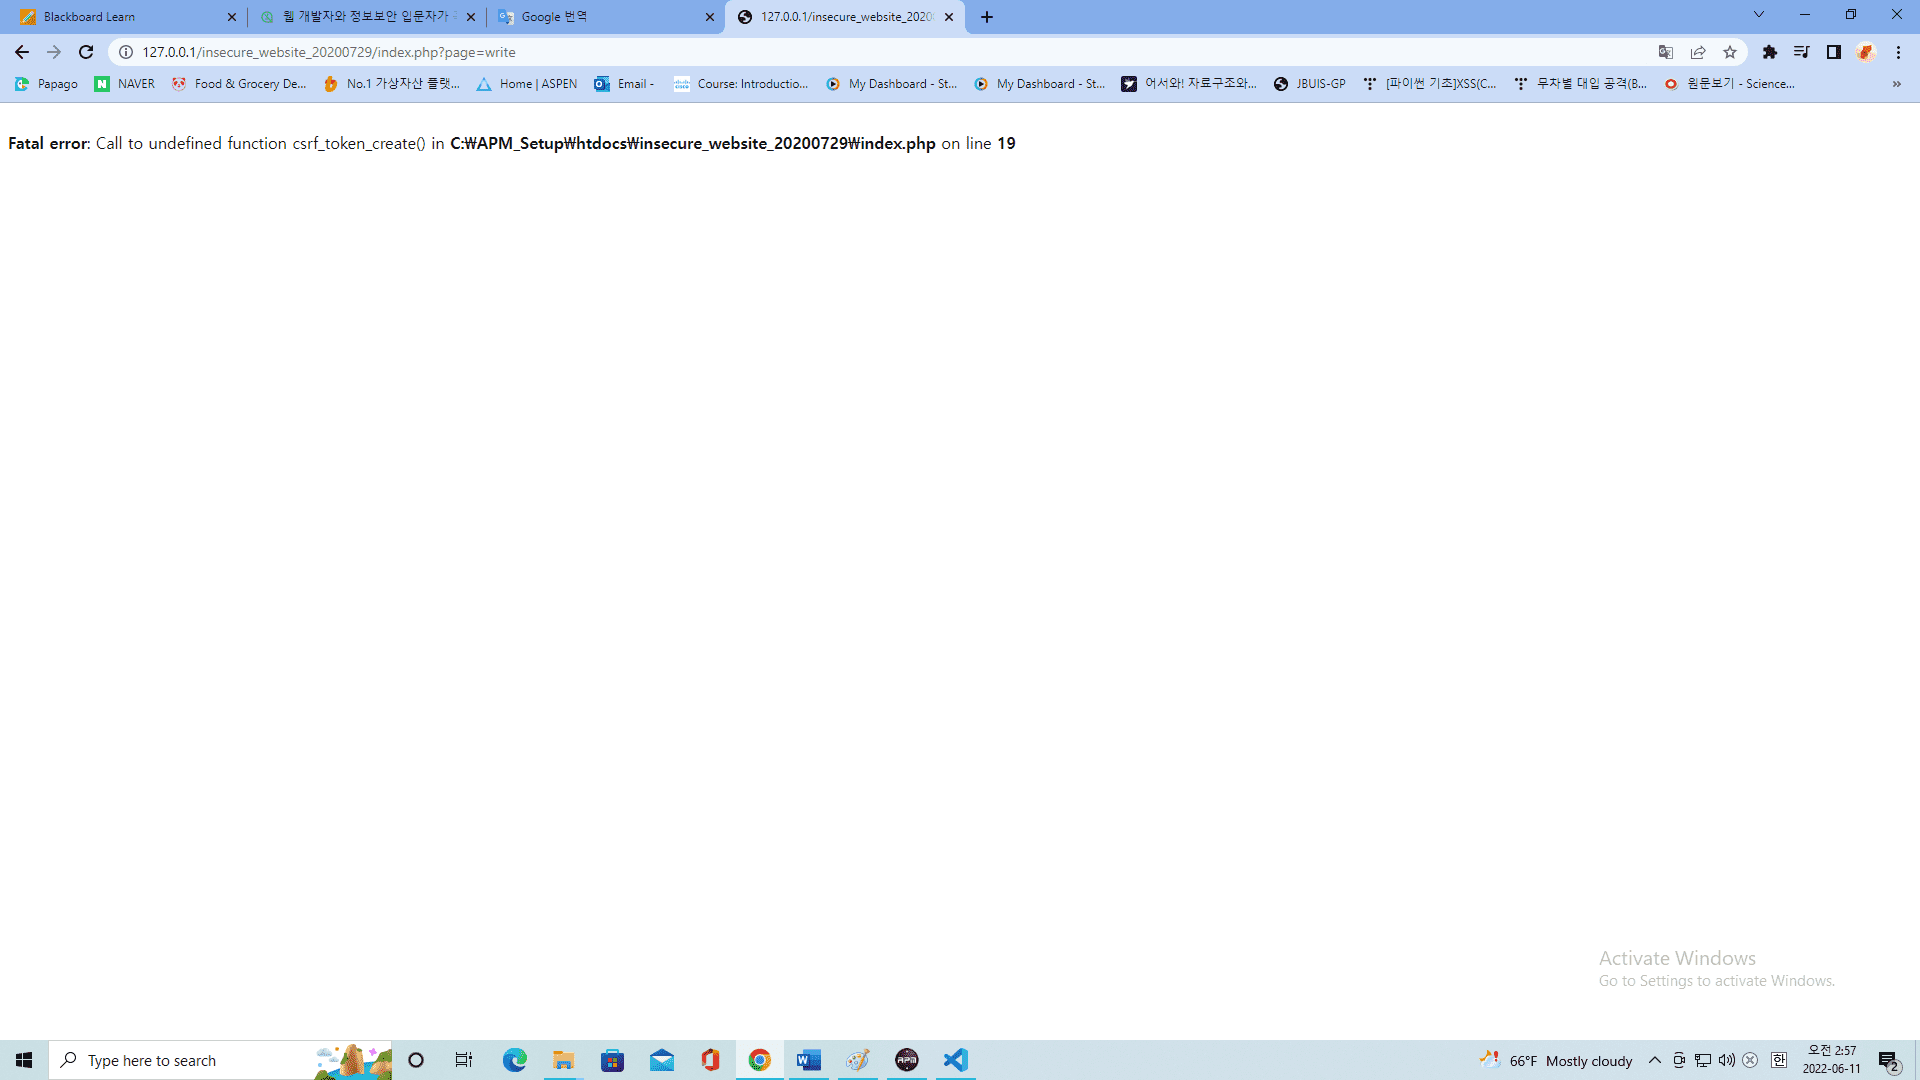This screenshot has height=1080, width=1920.
Task: Reload the current page
Action: (86, 52)
